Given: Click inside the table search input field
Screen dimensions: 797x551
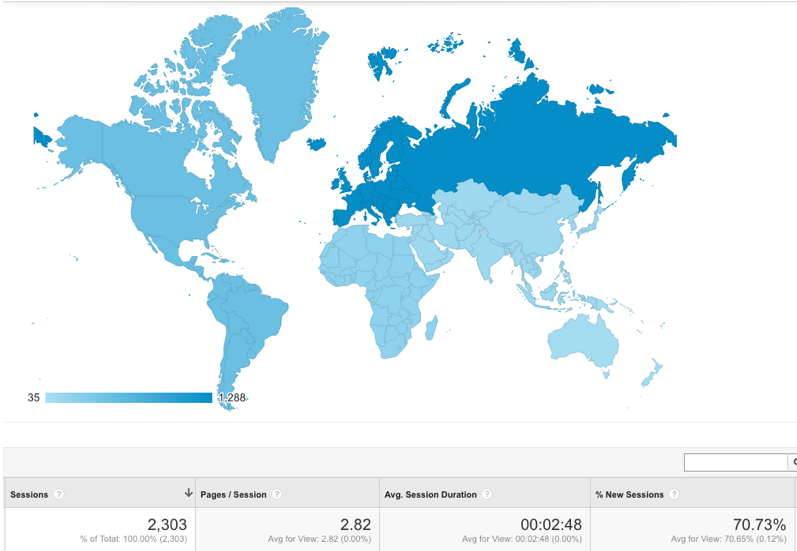Looking at the screenshot, I should (x=735, y=462).
